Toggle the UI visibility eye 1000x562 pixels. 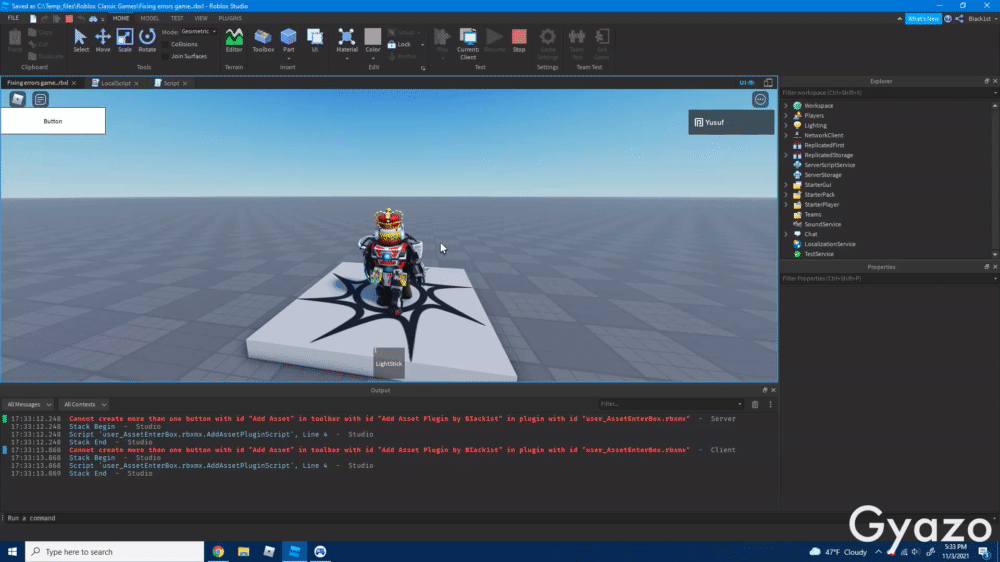pos(747,83)
